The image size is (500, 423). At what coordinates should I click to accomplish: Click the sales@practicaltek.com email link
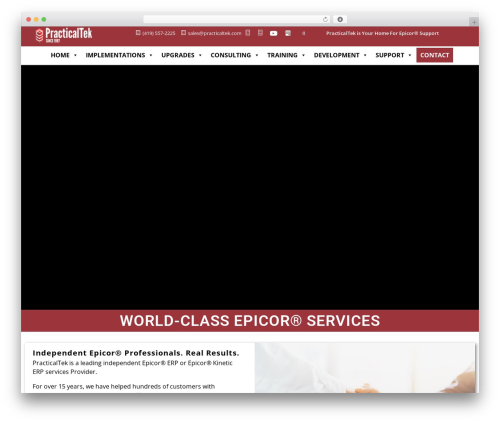[214, 33]
